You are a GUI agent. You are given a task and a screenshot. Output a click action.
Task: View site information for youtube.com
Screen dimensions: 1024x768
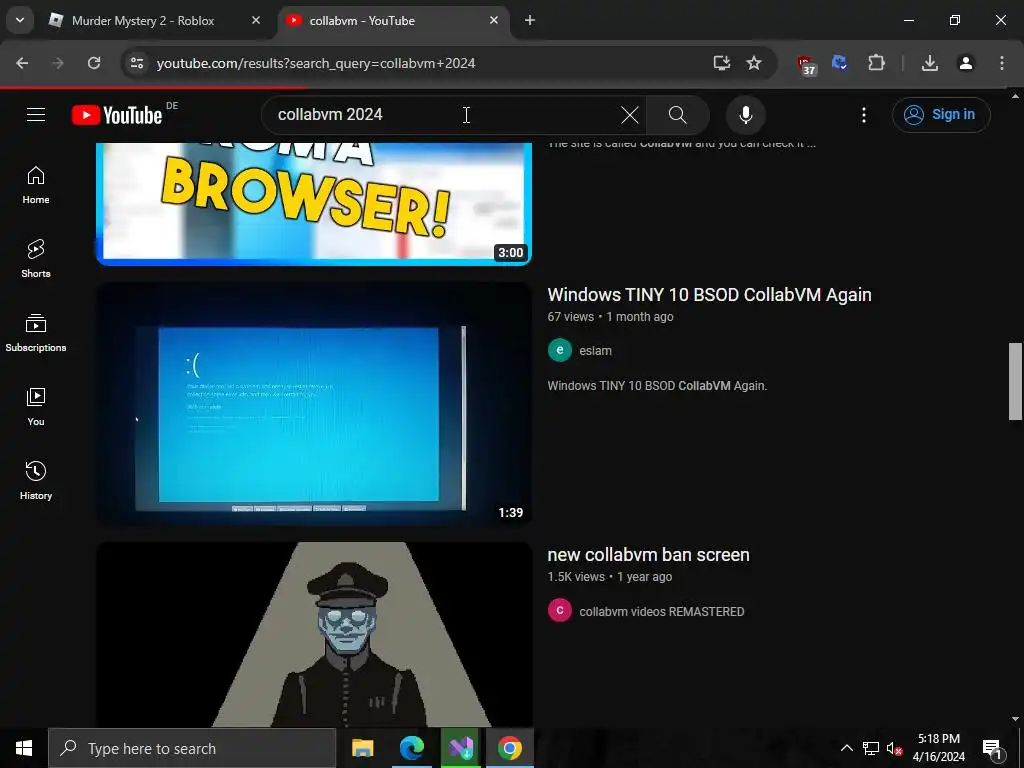point(137,63)
